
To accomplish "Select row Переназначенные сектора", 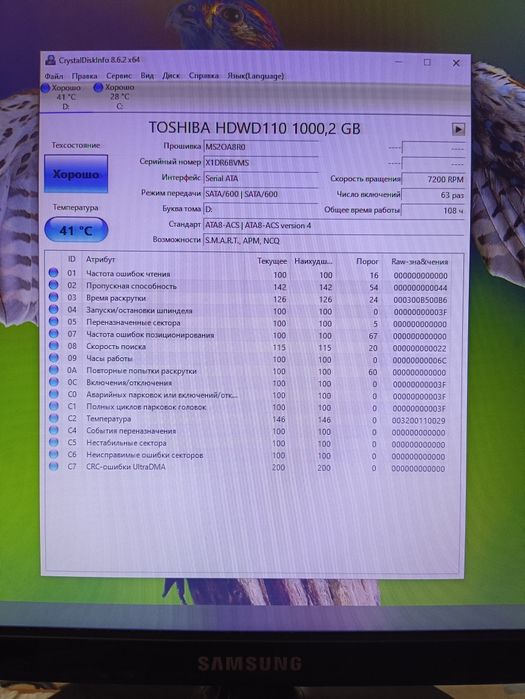I will [254, 323].
